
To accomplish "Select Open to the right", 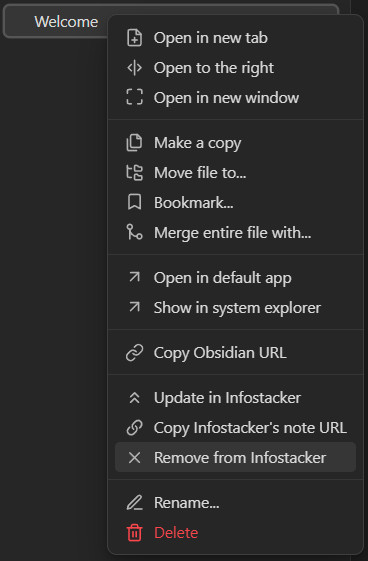I will (x=235, y=68).
